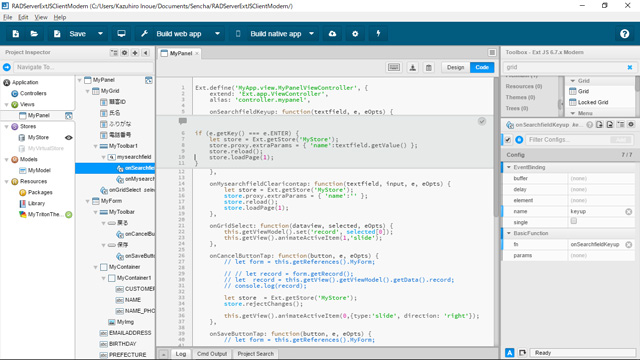Viewport: 640px width, 360px height.
Task: Click Project Inspector tree layout icon
Action: (x=114, y=53)
